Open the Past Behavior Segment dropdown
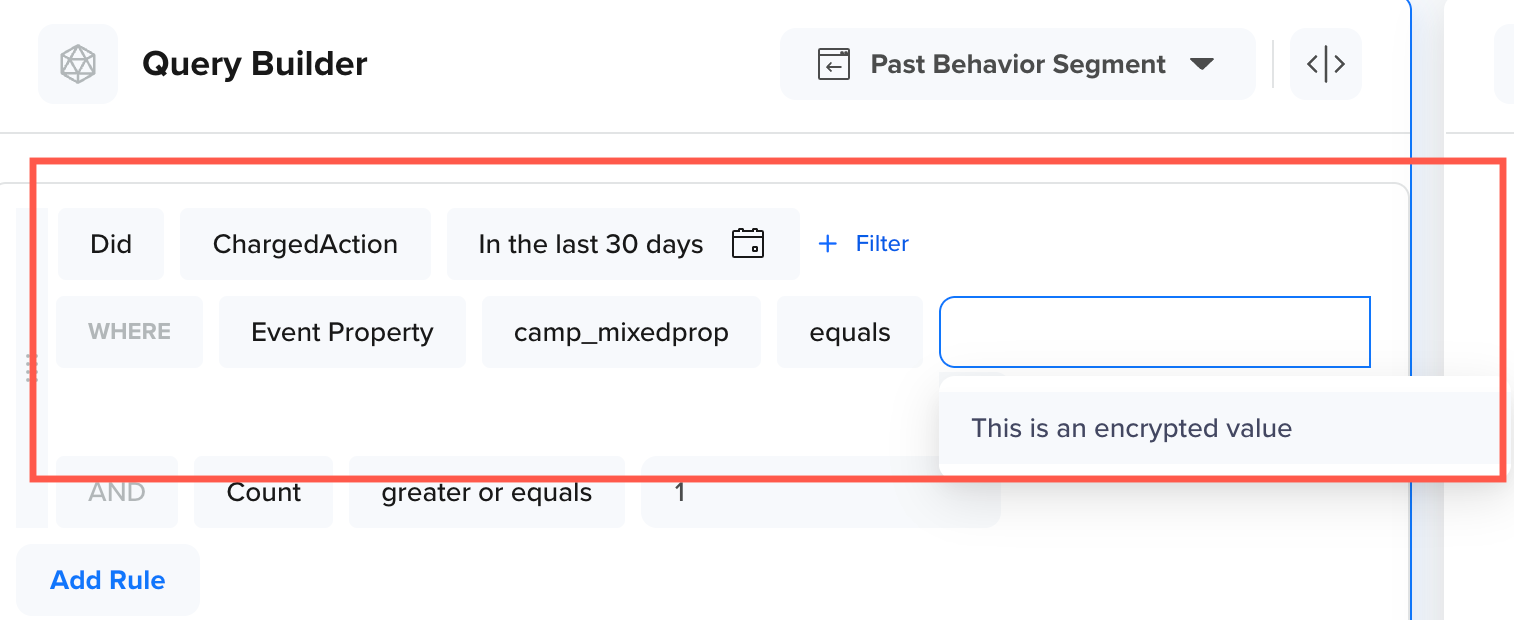The image size is (1514, 620). (1018, 63)
